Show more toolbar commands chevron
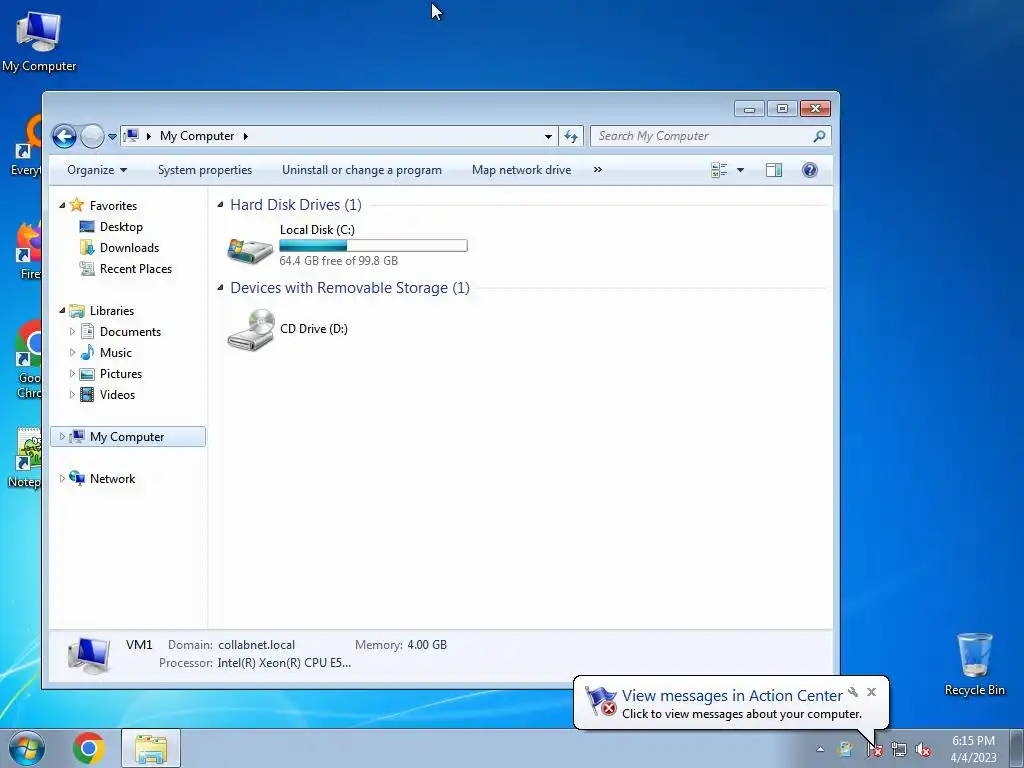Screen dimensions: 1024x768 click(x=598, y=170)
